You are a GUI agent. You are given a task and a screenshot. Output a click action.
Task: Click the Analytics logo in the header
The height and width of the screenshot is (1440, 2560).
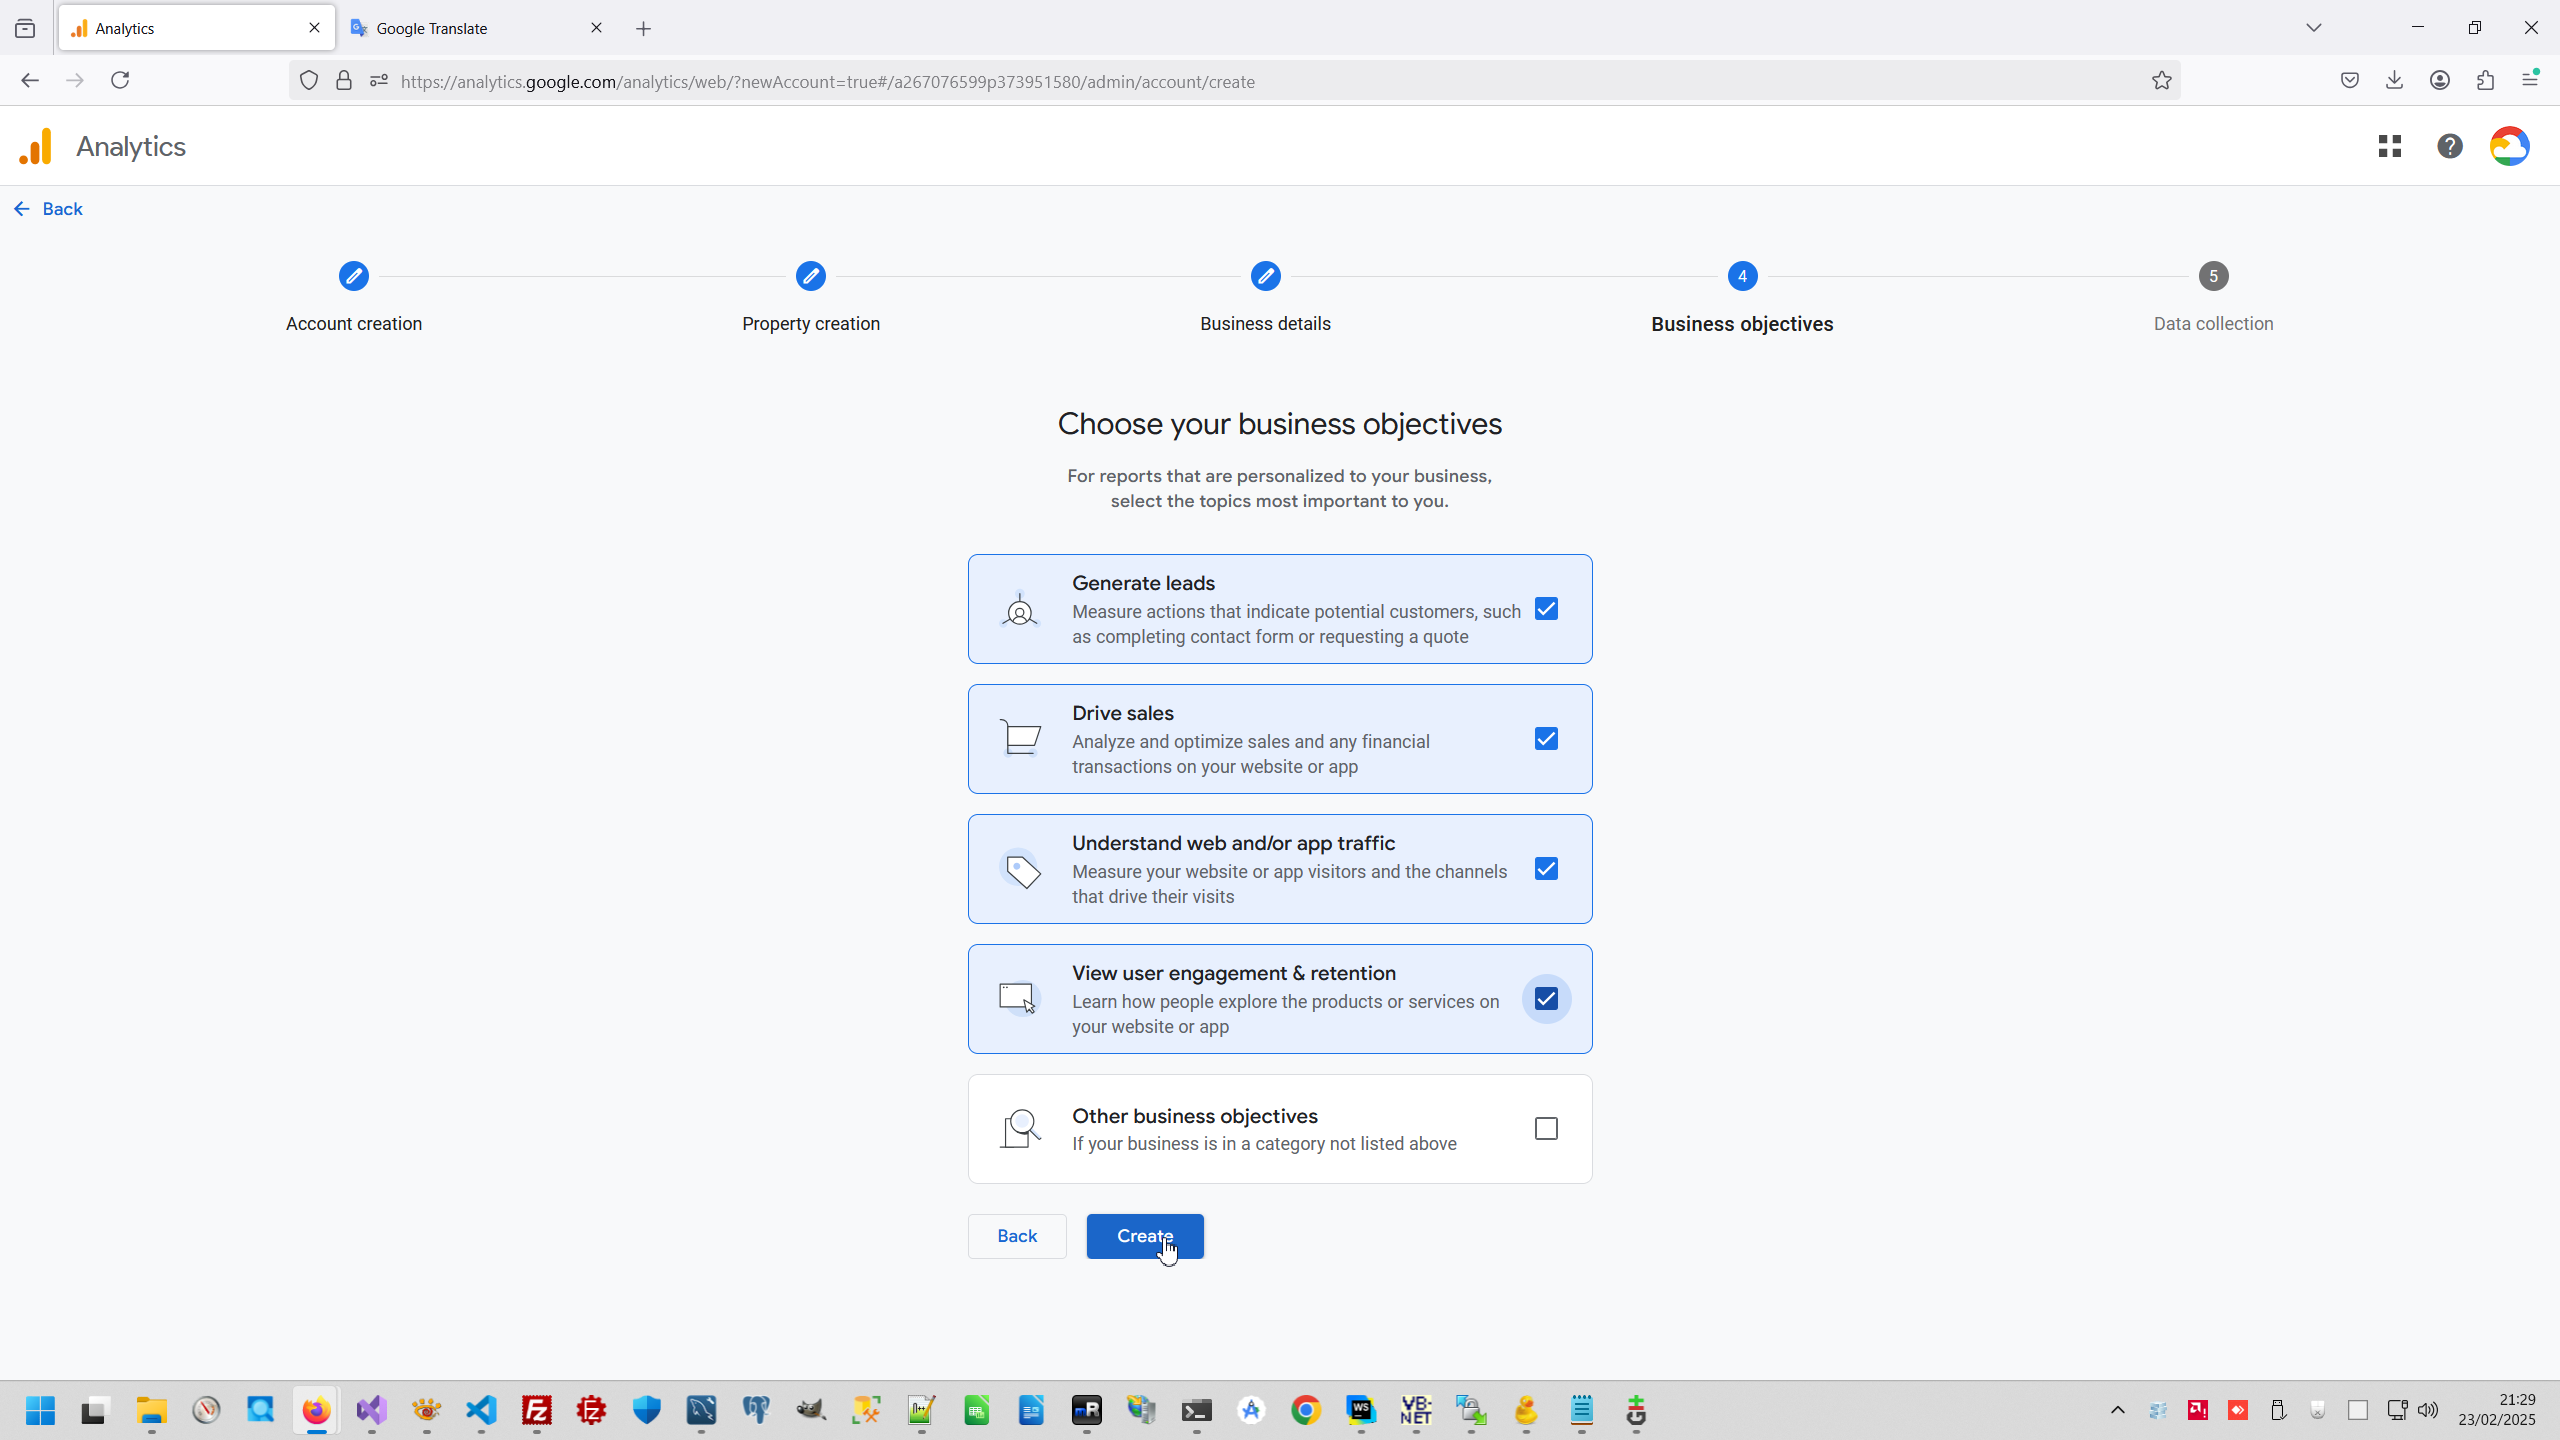pos(36,147)
